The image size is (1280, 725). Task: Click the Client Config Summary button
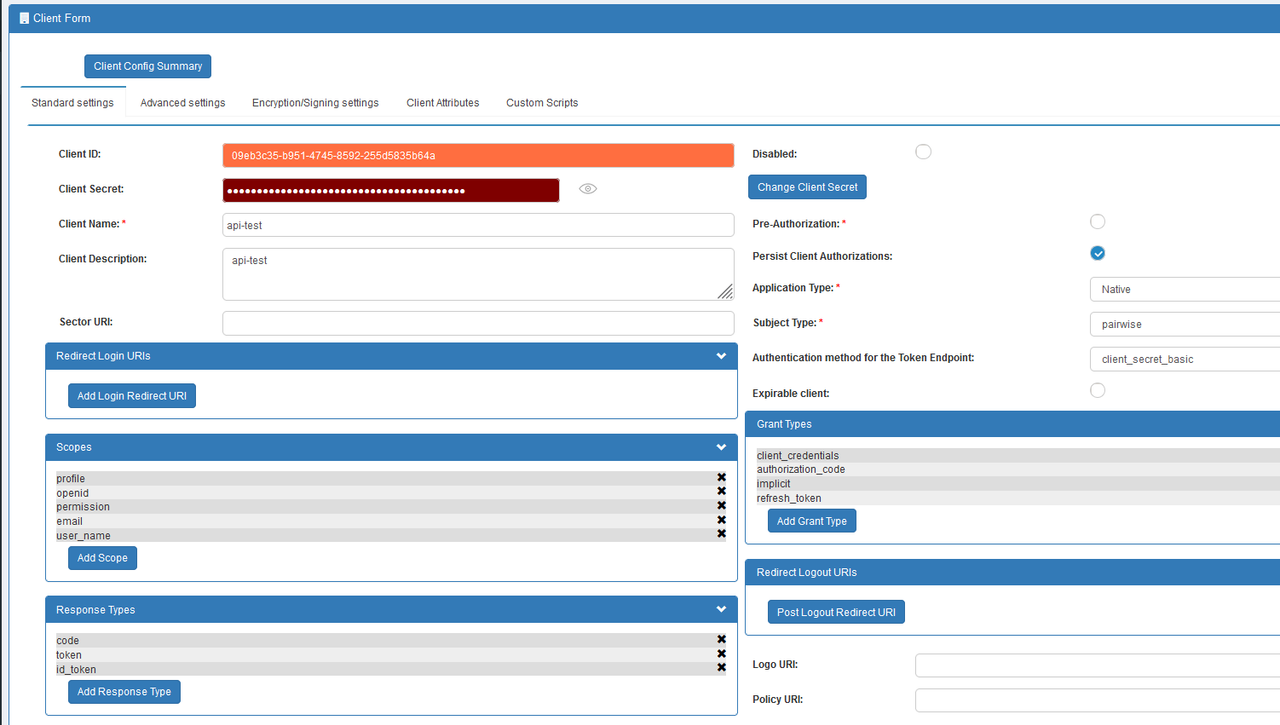coord(148,66)
